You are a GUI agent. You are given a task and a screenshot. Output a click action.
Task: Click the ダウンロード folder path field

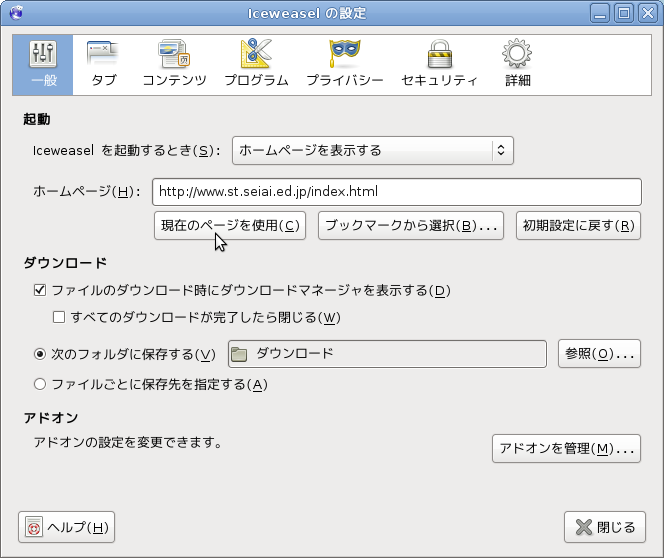(x=387, y=354)
